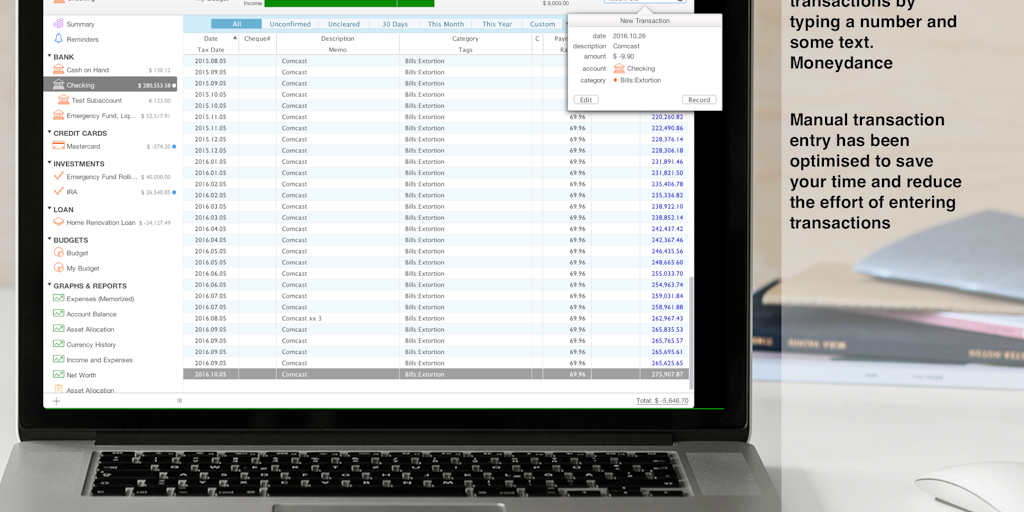The width and height of the screenshot is (1024, 512).
Task: Click the Account Balance graph icon
Action: (59, 313)
